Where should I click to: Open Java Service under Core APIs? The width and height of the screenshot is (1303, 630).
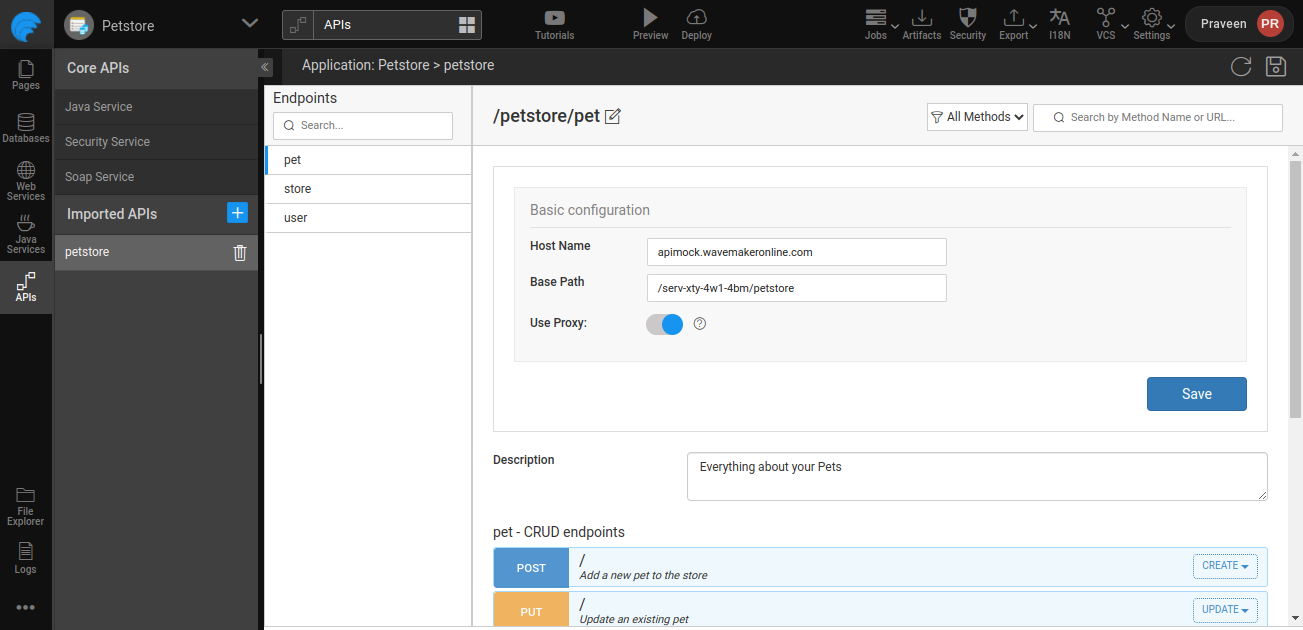pos(99,107)
